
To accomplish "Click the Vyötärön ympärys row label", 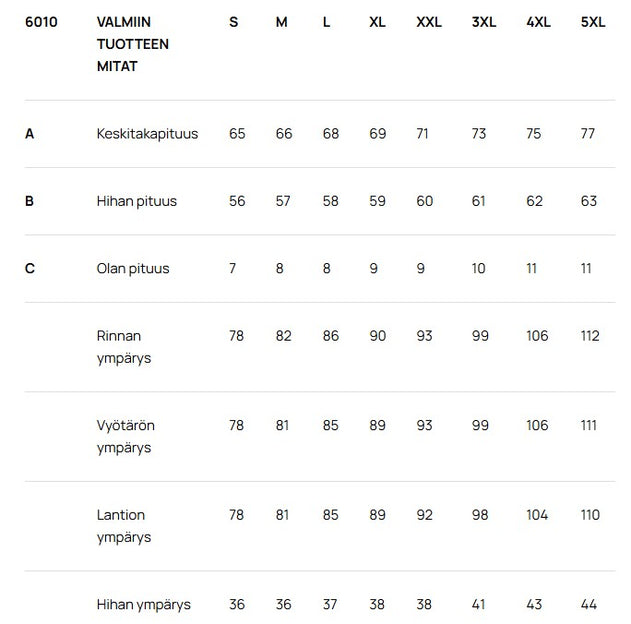I will pos(126,437).
